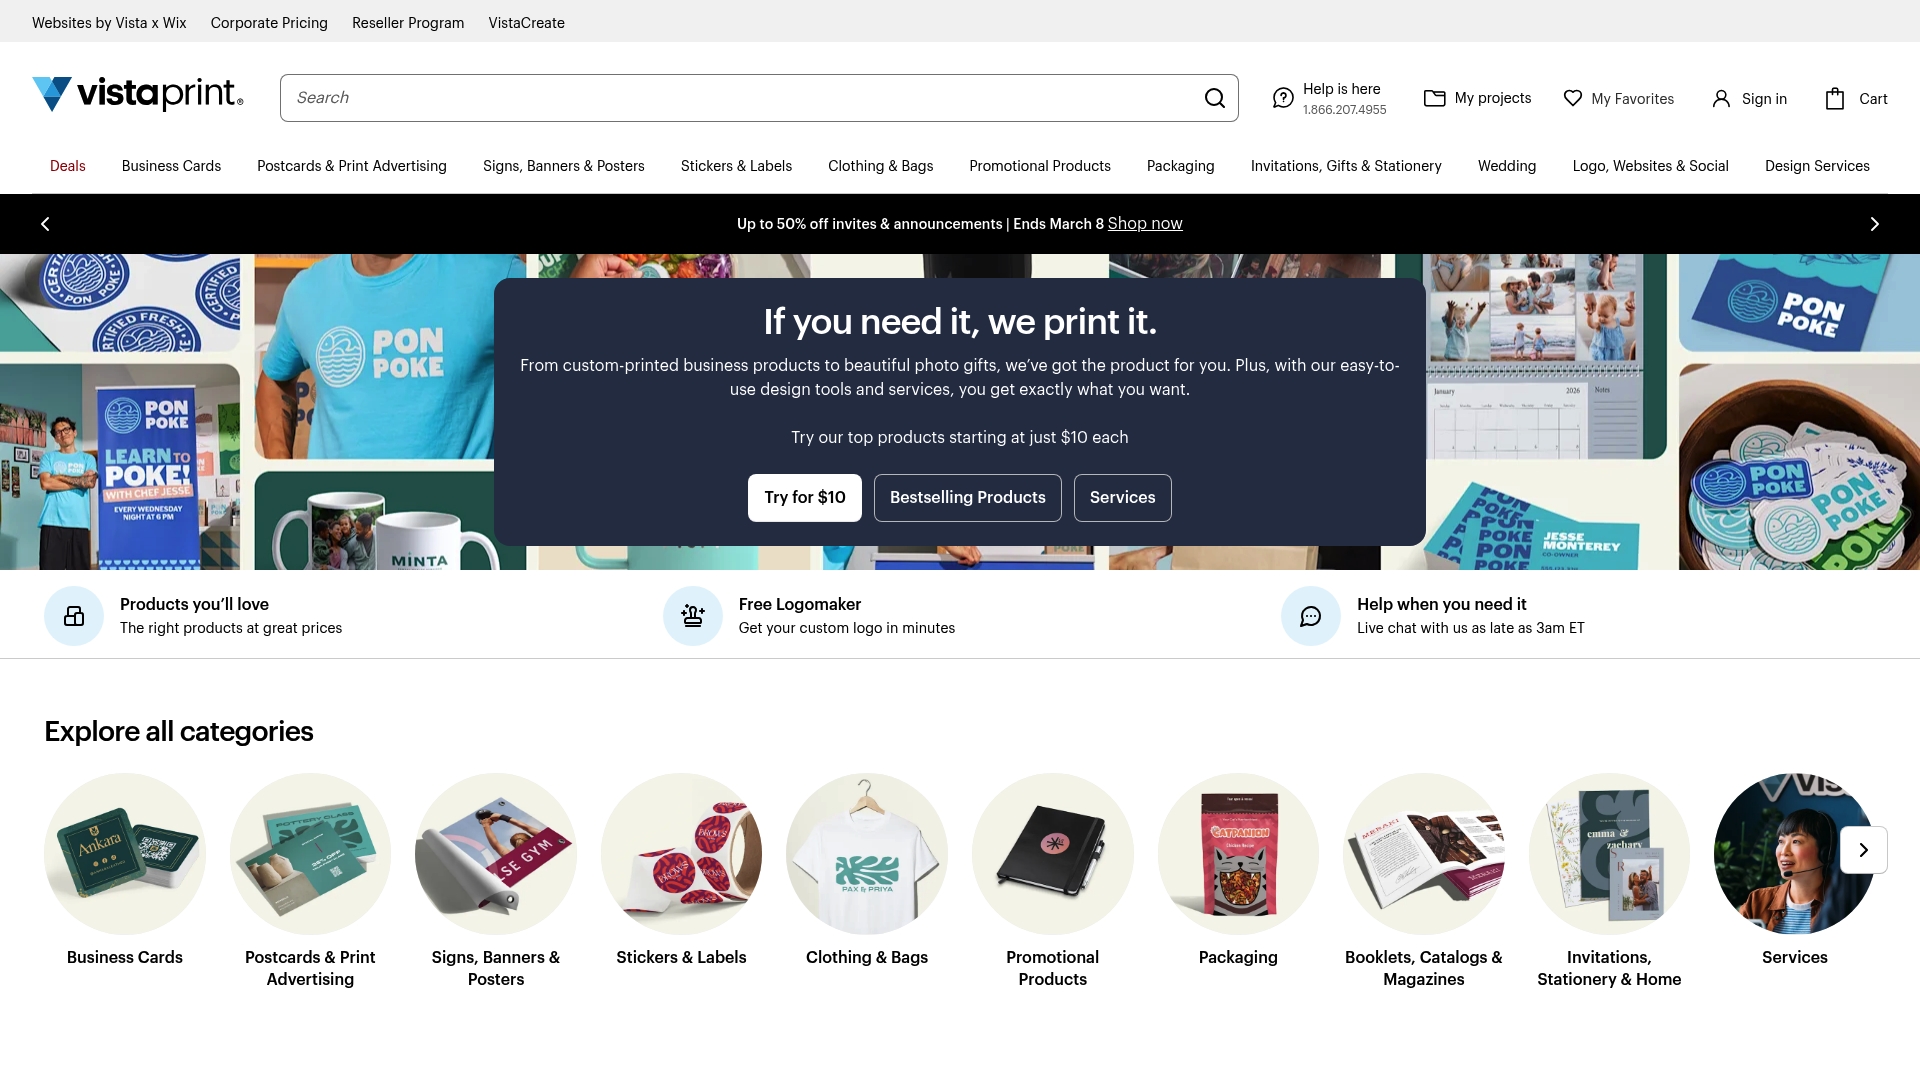The width and height of the screenshot is (1920, 1080).
Task: Follow the Shop now link
Action: (1145, 224)
